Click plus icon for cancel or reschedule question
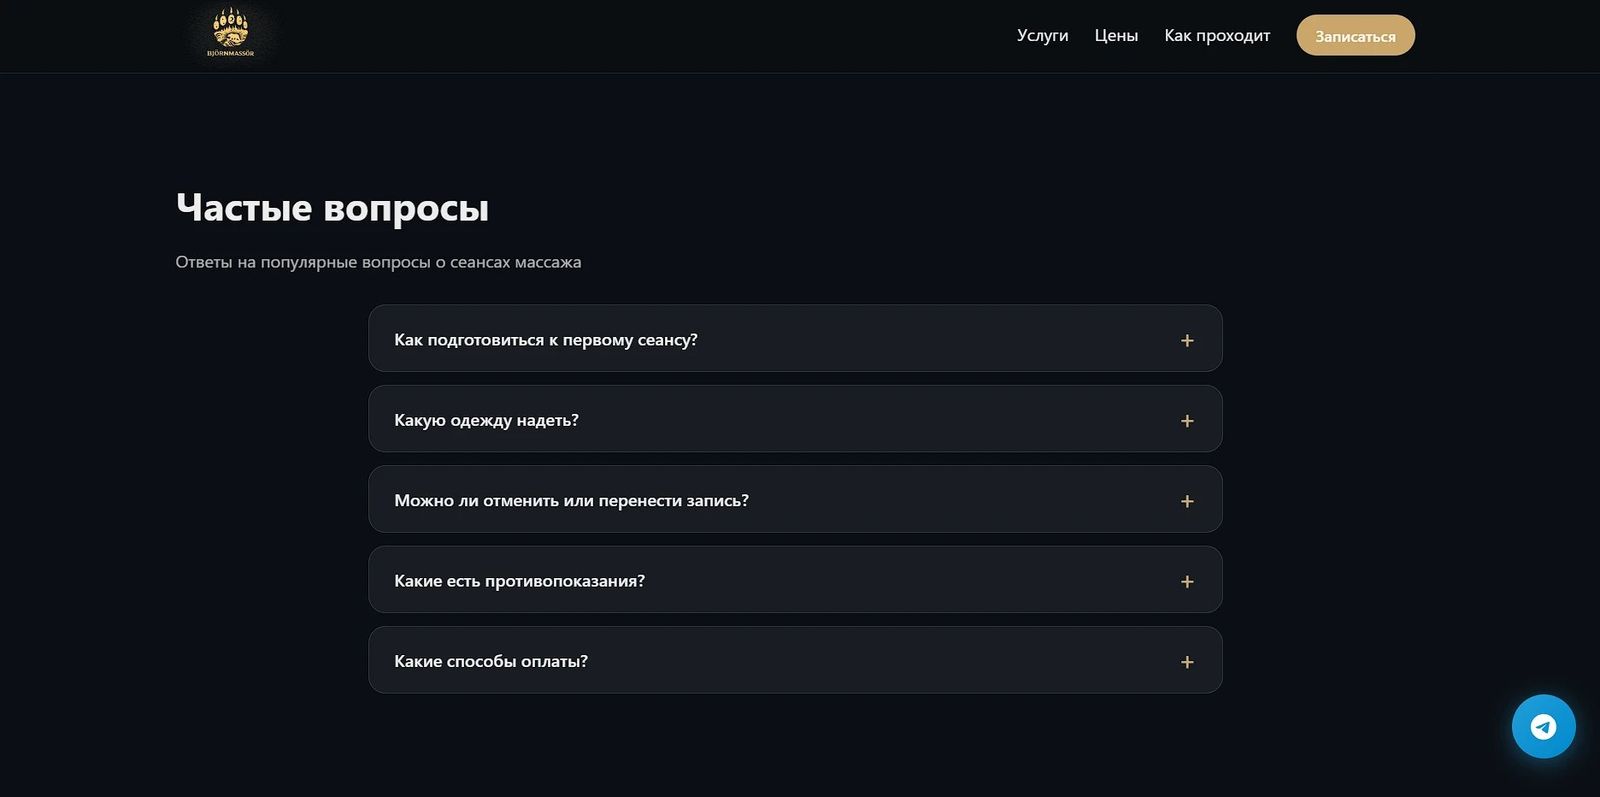This screenshot has width=1600, height=797. tap(1187, 501)
